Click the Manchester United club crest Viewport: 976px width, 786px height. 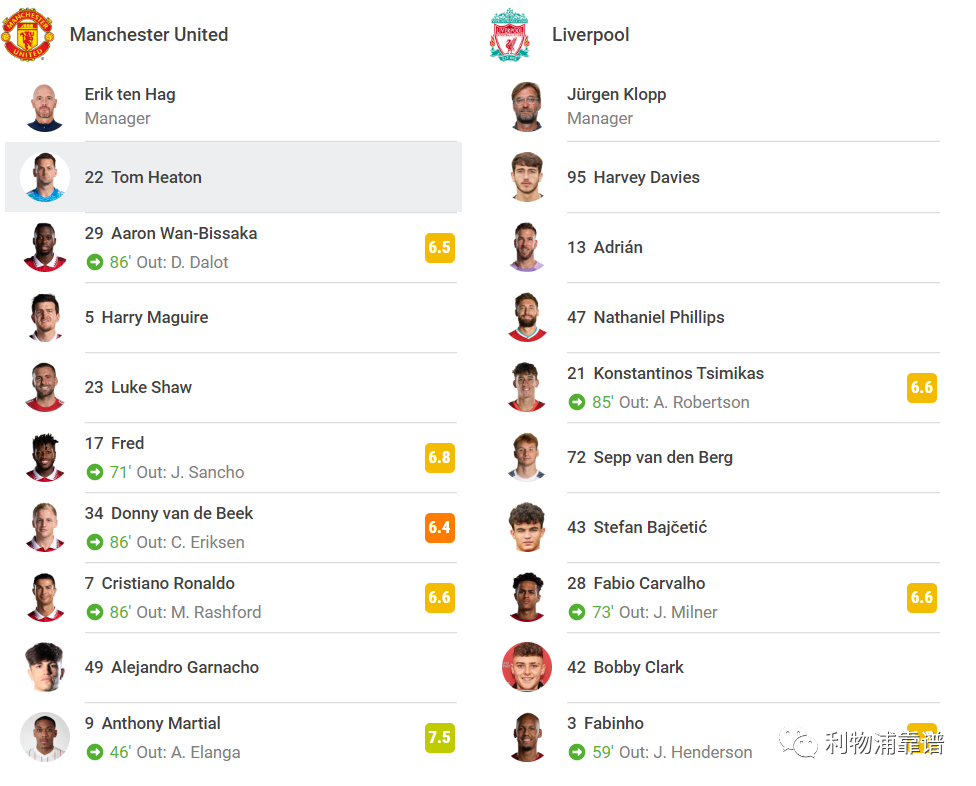click(x=28, y=34)
